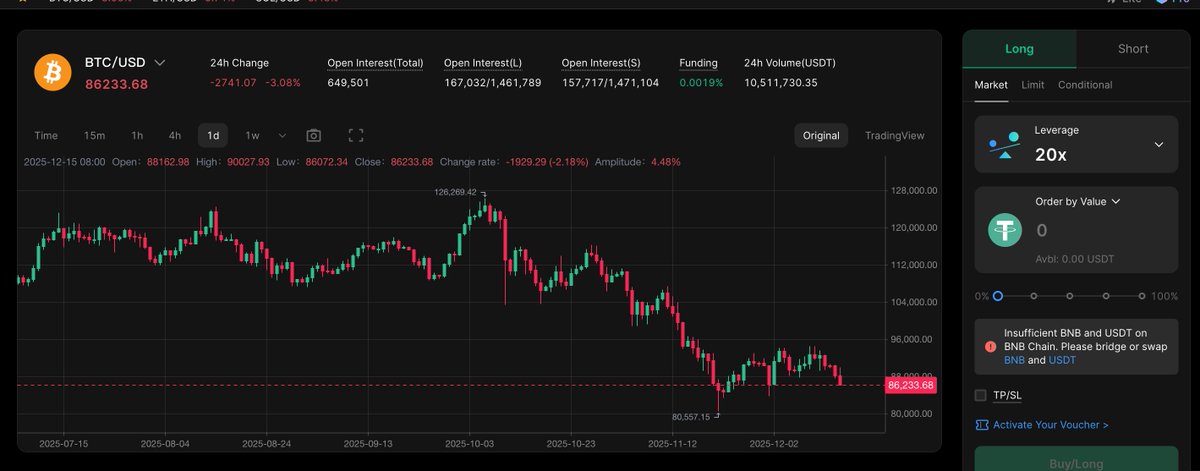Open the Limit order tab
1200x471 pixels.
click(x=1033, y=85)
